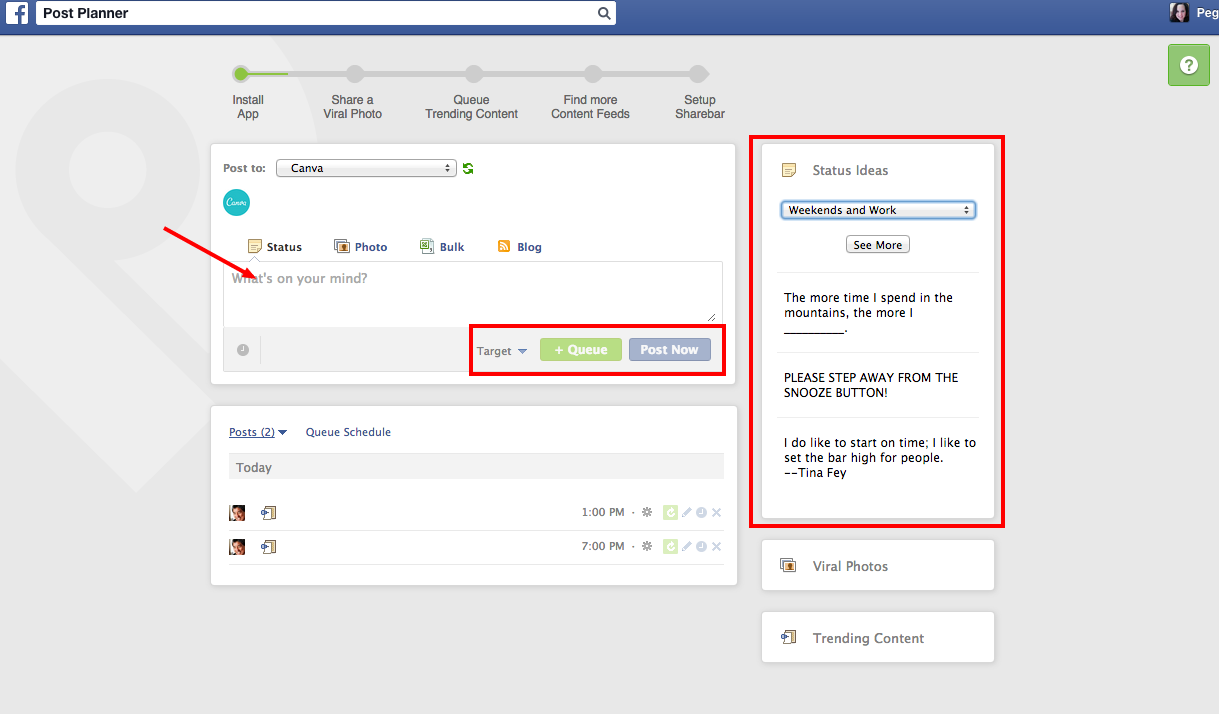Screen dimensions: 1219x714
Task: Click the clock icon on 7:00 PM post
Action: pos(701,546)
